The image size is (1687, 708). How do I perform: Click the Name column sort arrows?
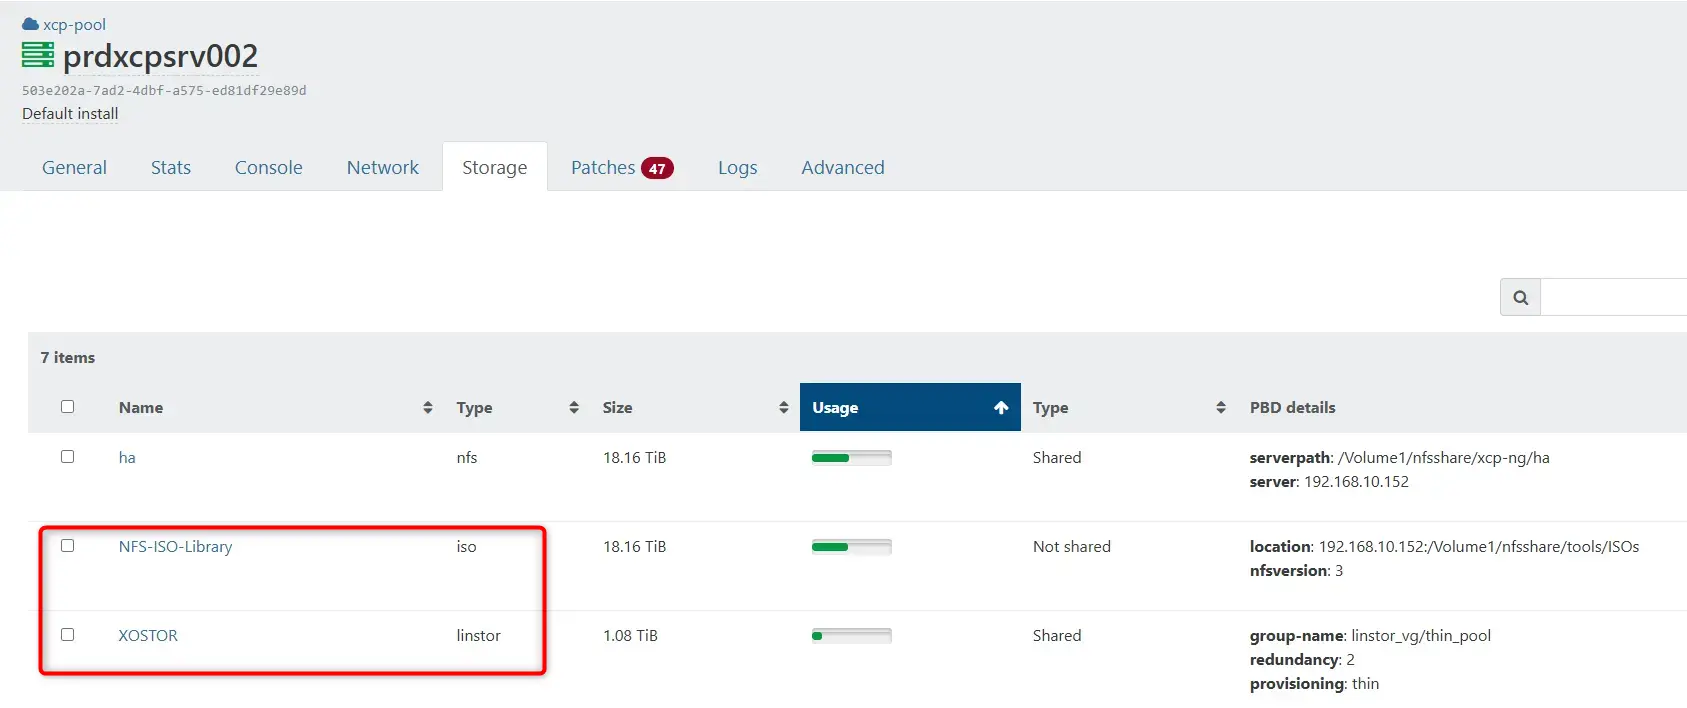(x=428, y=407)
